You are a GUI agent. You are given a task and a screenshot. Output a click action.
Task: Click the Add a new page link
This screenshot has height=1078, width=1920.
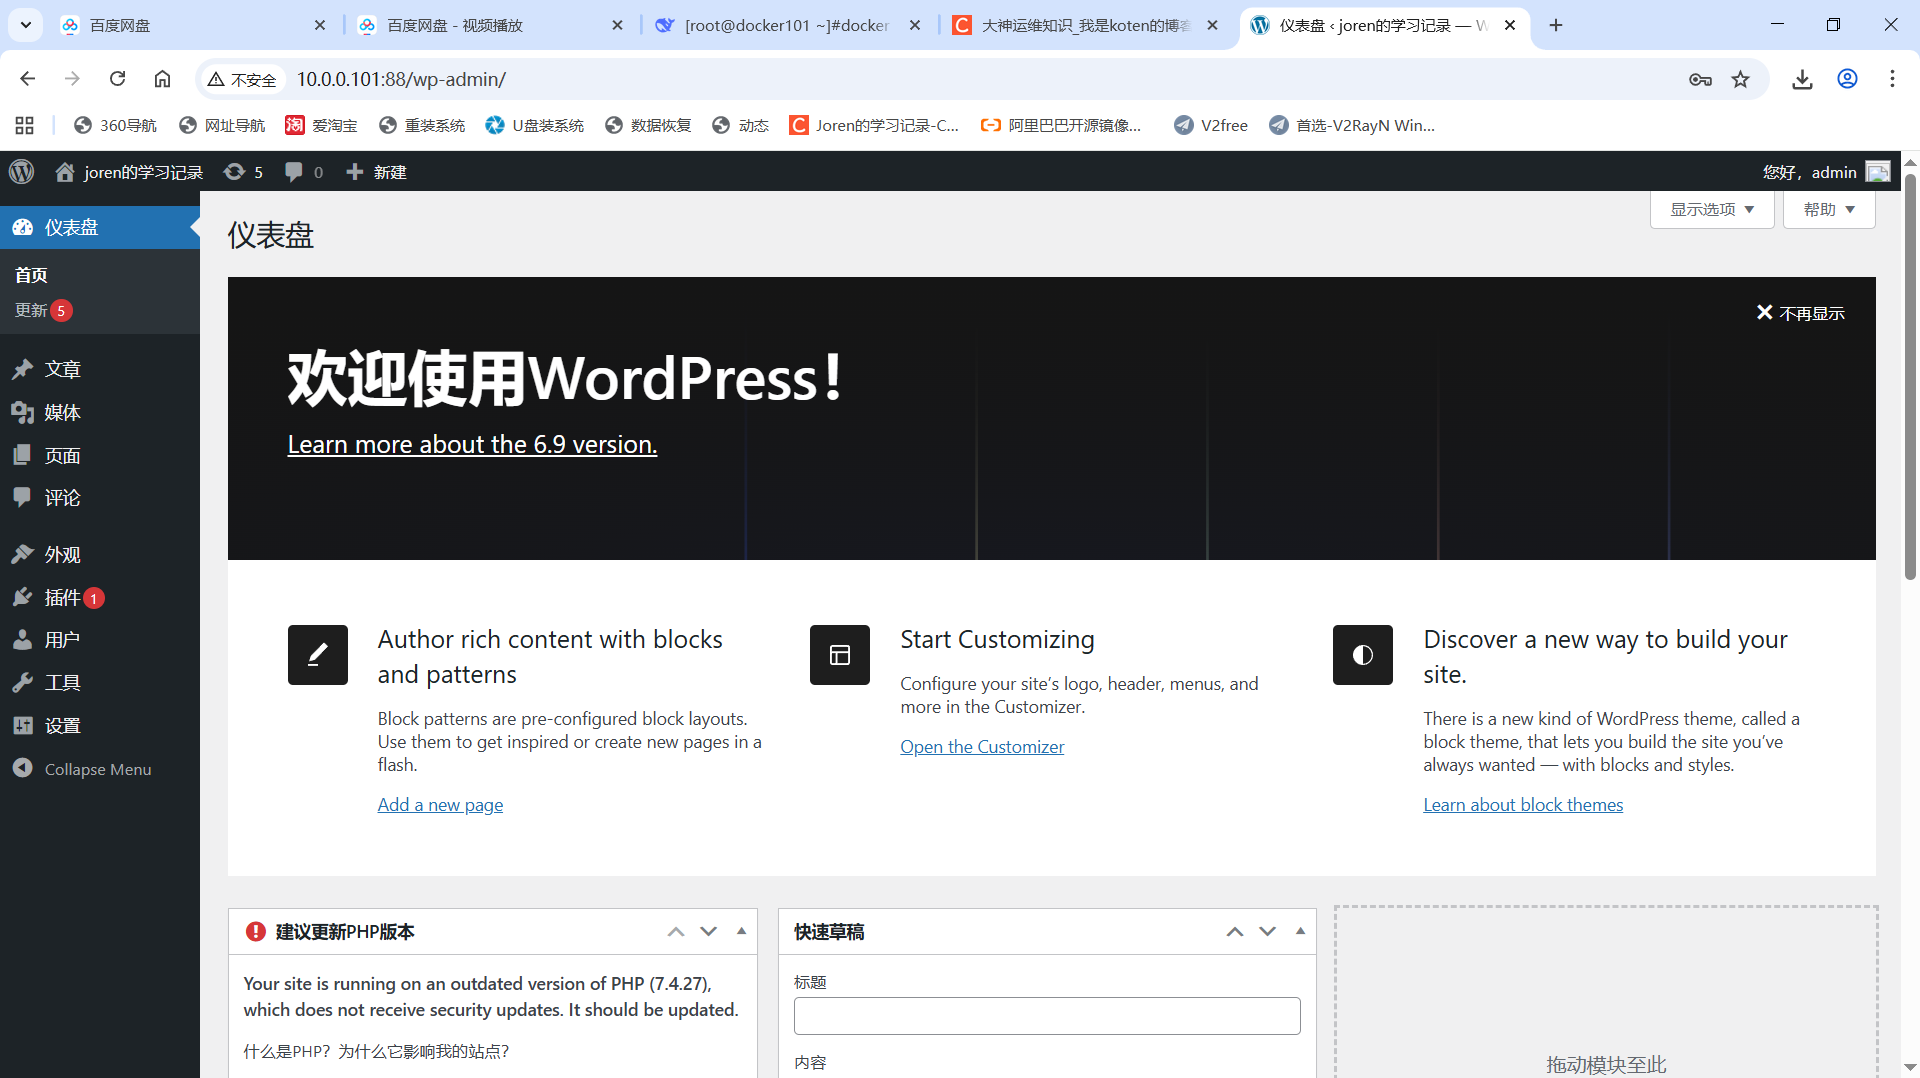440,805
